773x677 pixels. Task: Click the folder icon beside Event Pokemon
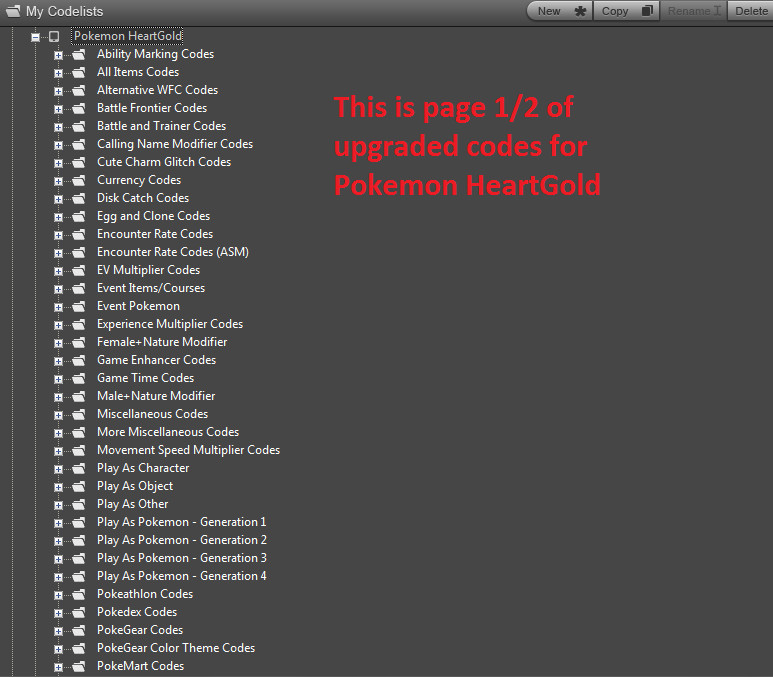[79, 306]
